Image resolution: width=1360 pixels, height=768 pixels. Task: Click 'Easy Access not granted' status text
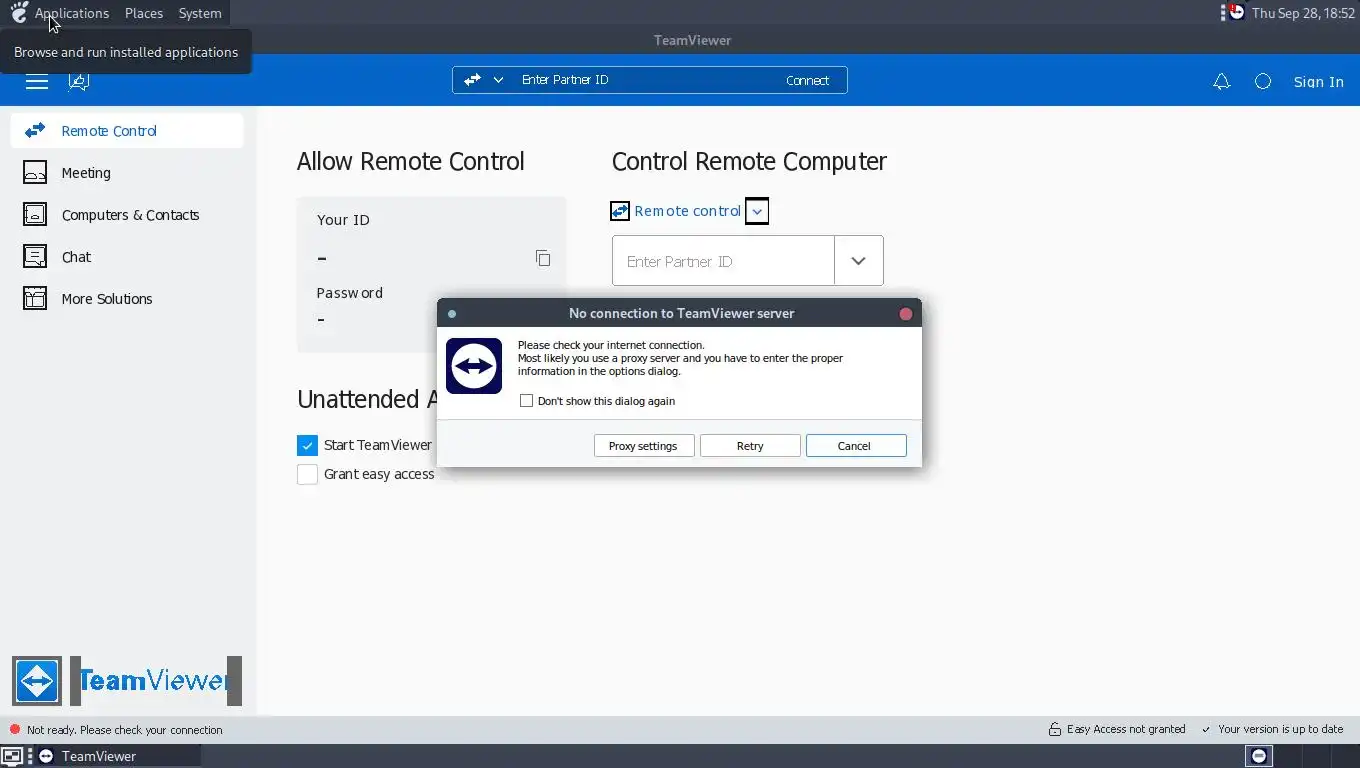pyautogui.click(x=1126, y=730)
